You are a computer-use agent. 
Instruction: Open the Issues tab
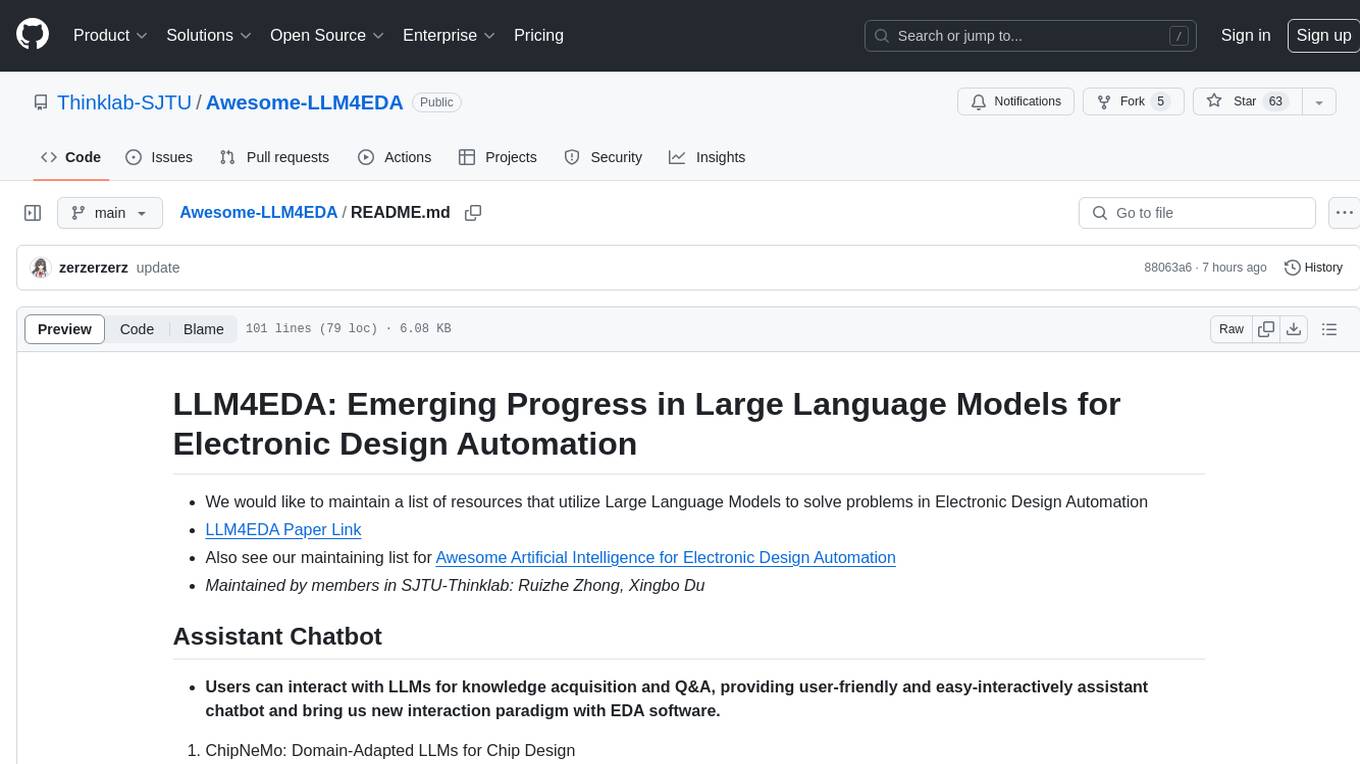[x=159, y=157]
